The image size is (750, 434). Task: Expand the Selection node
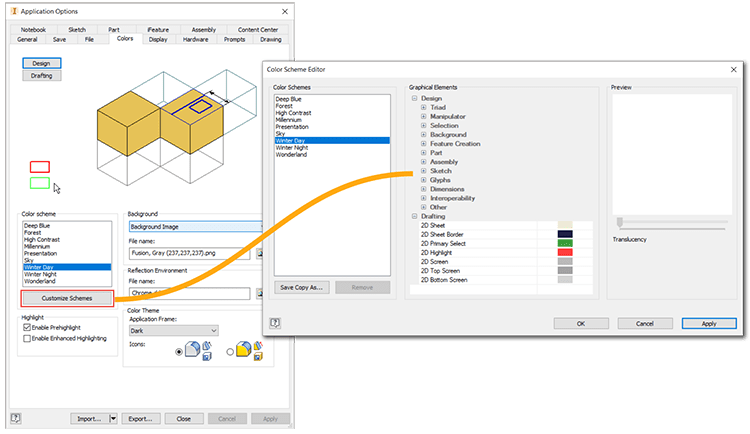423,125
